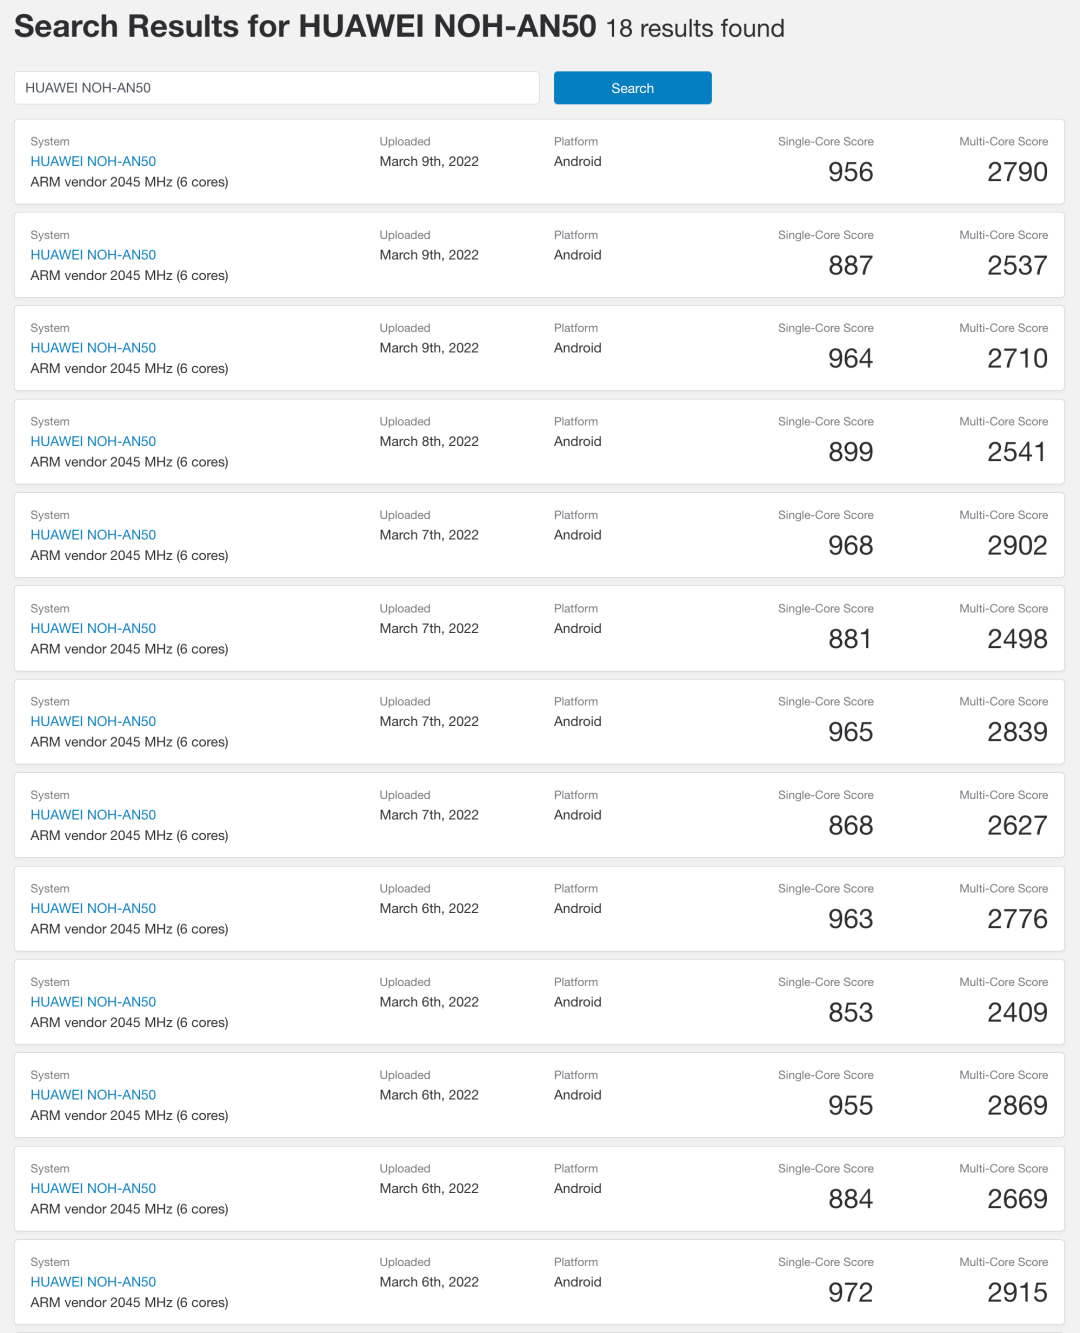Open HUAWEI NOH-AN50 result scoring 968

coord(93,535)
